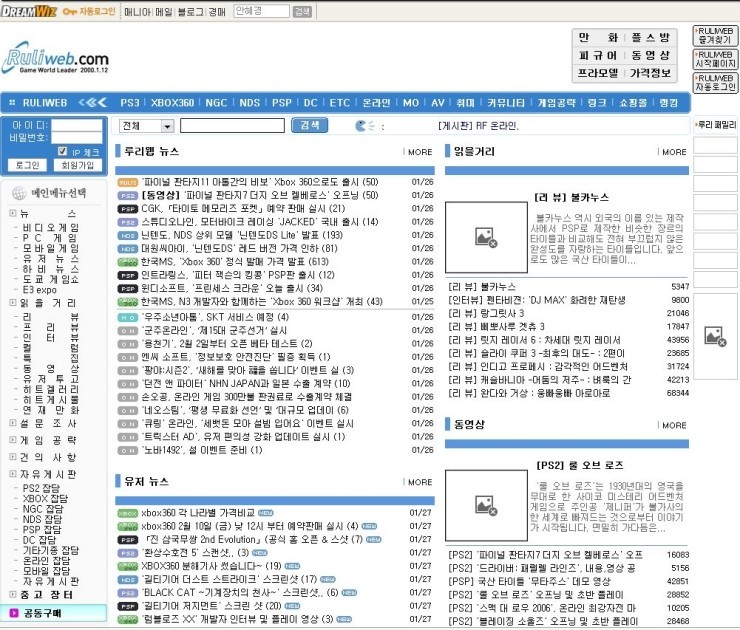This screenshot has width=740, height=630.
Task: Click the 로그인 button
Action: coord(27,165)
